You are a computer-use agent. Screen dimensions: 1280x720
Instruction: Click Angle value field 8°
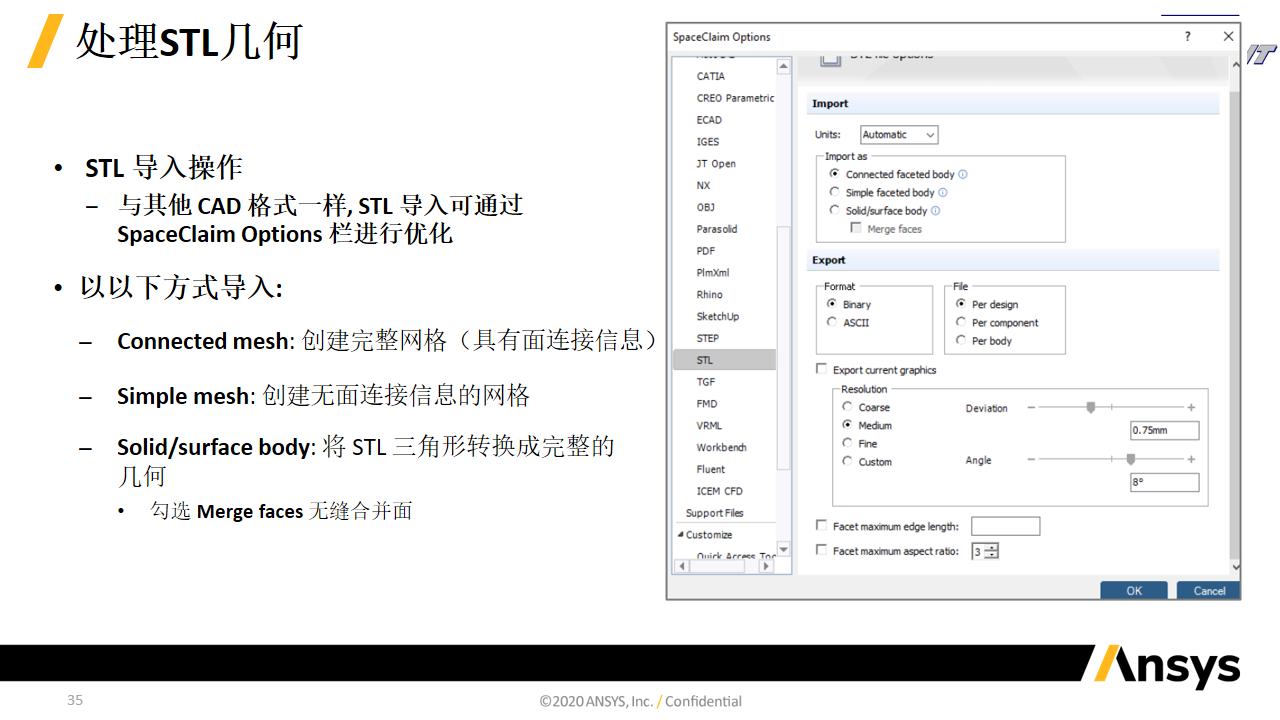click(x=1165, y=482)
